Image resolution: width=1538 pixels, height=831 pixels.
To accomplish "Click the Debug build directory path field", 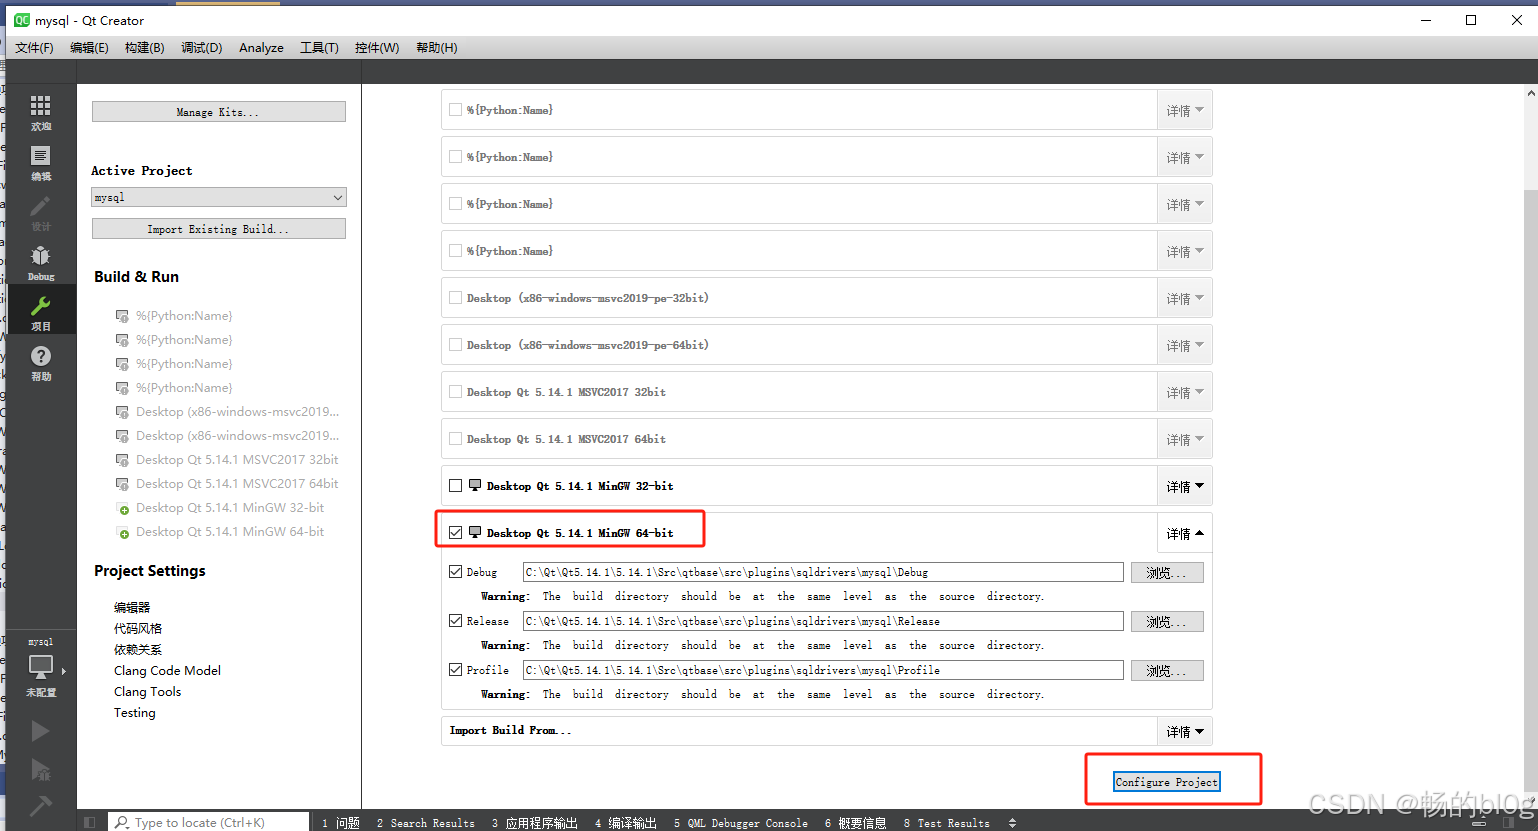I will pos(823,572).
